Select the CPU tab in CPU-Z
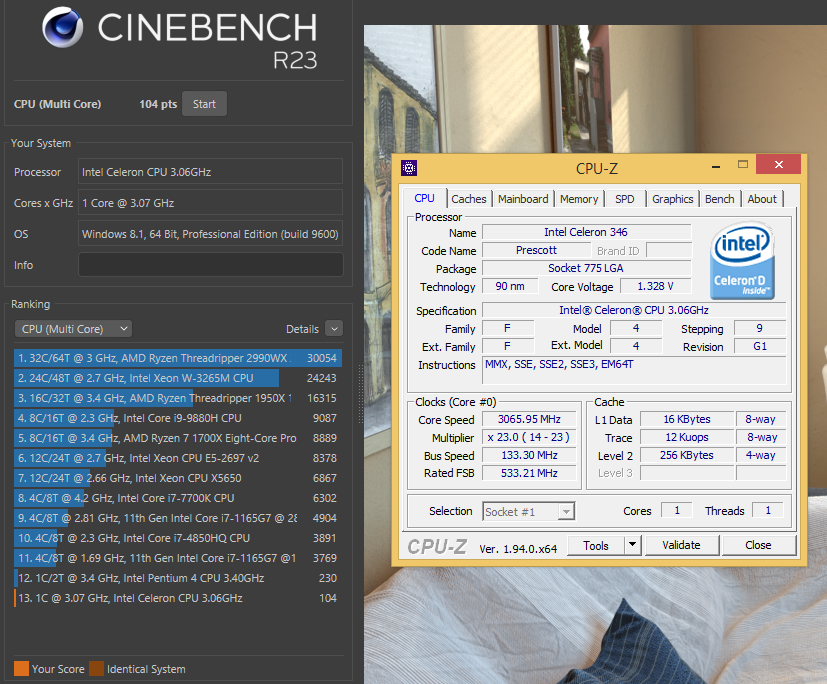 click(424, 198)
